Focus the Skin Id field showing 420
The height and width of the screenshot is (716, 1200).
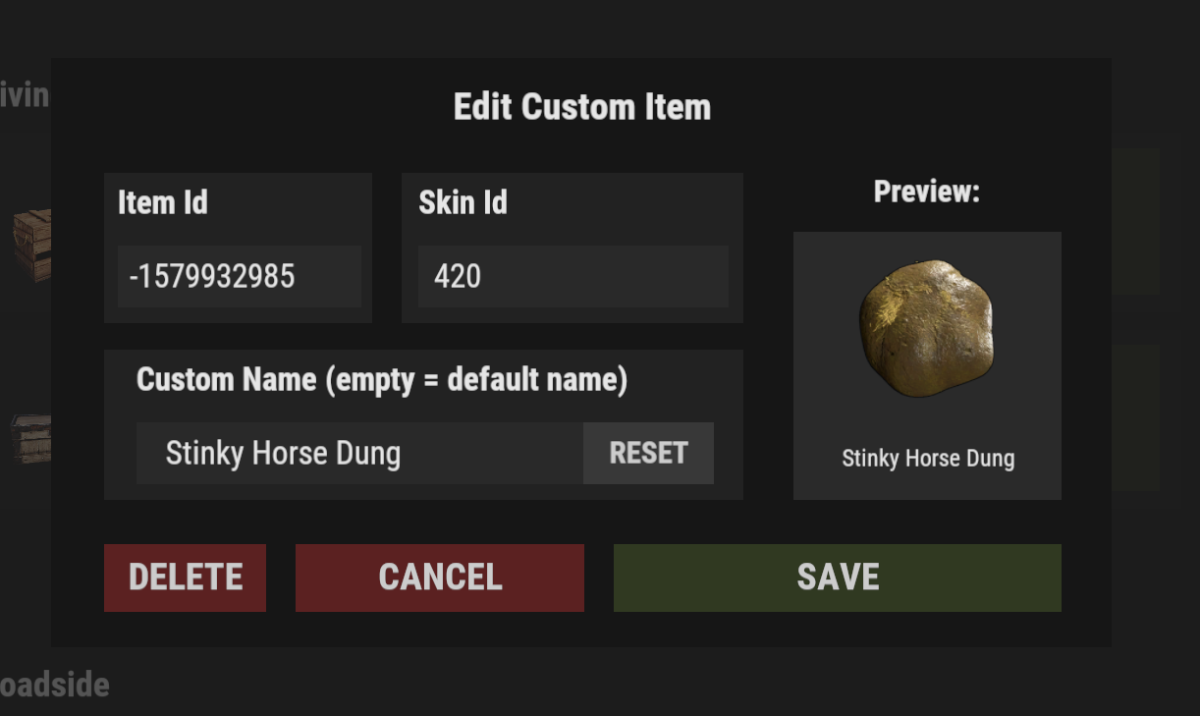tap(572, 276)
